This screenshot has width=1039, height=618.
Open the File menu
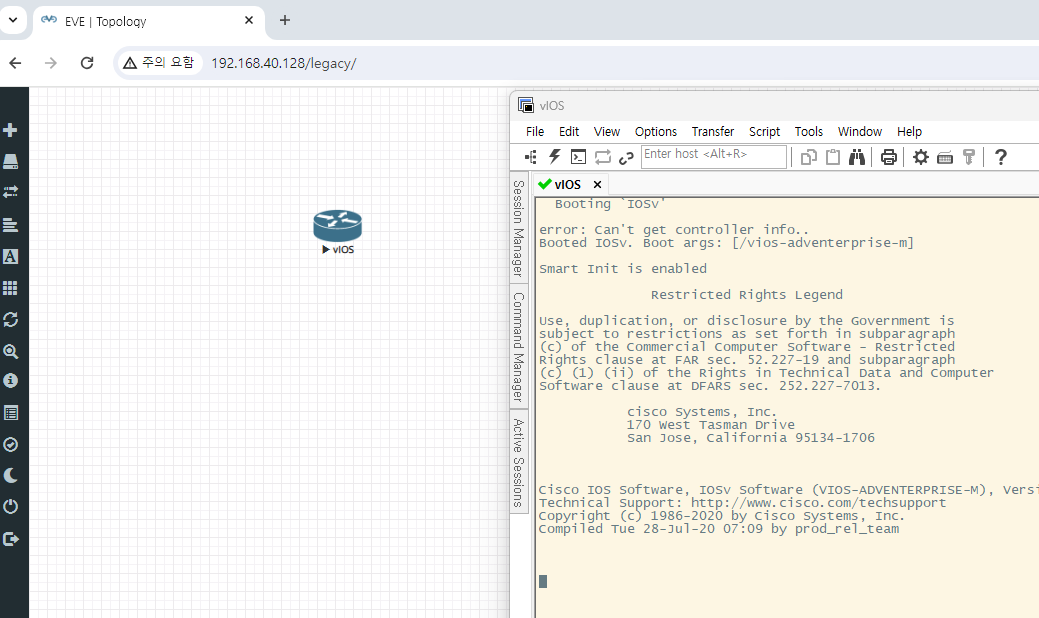[535, 131]
